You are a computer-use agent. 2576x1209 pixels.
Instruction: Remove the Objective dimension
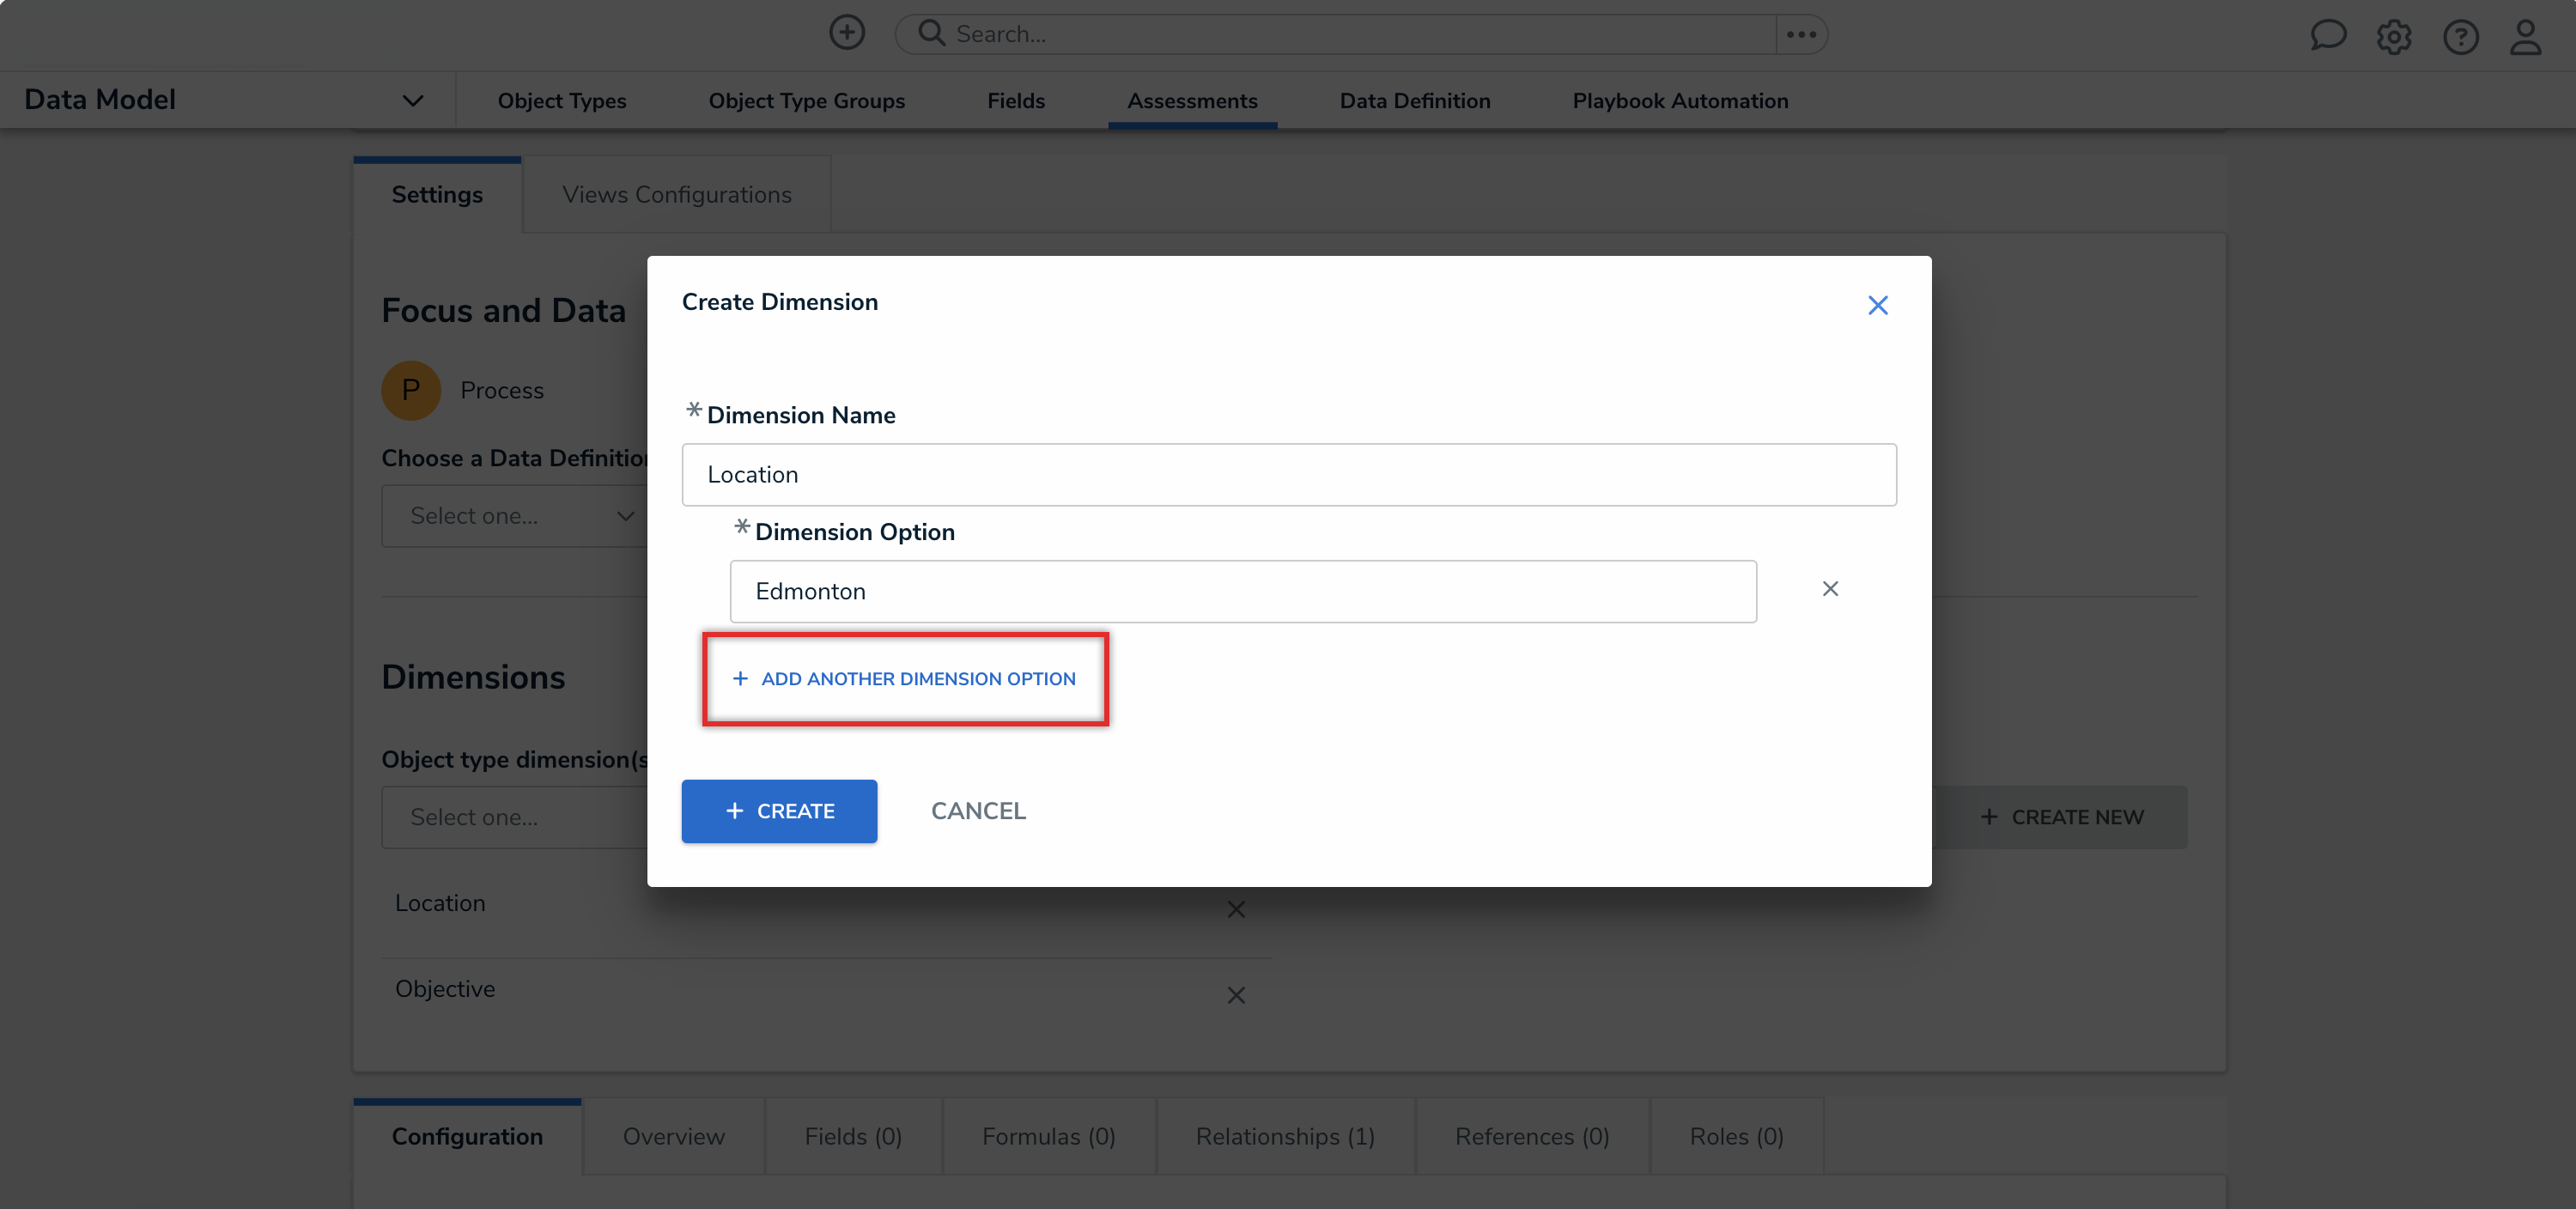1236,995
